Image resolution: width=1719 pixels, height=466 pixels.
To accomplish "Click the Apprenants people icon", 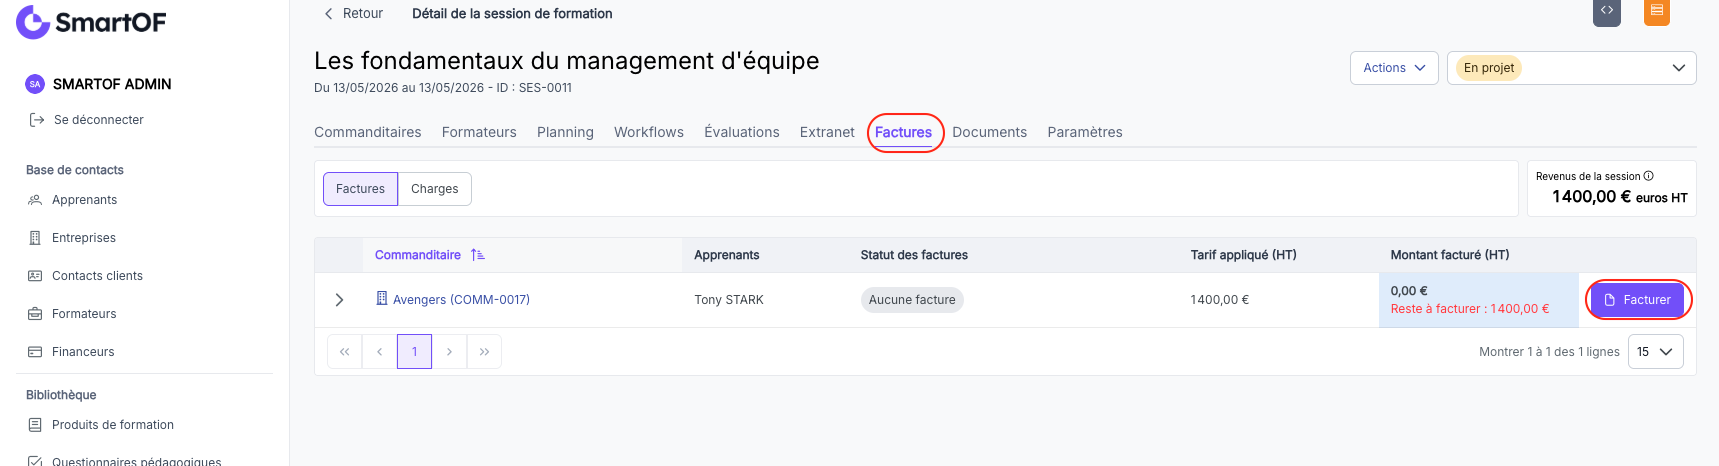I will [x=35, y=200].
